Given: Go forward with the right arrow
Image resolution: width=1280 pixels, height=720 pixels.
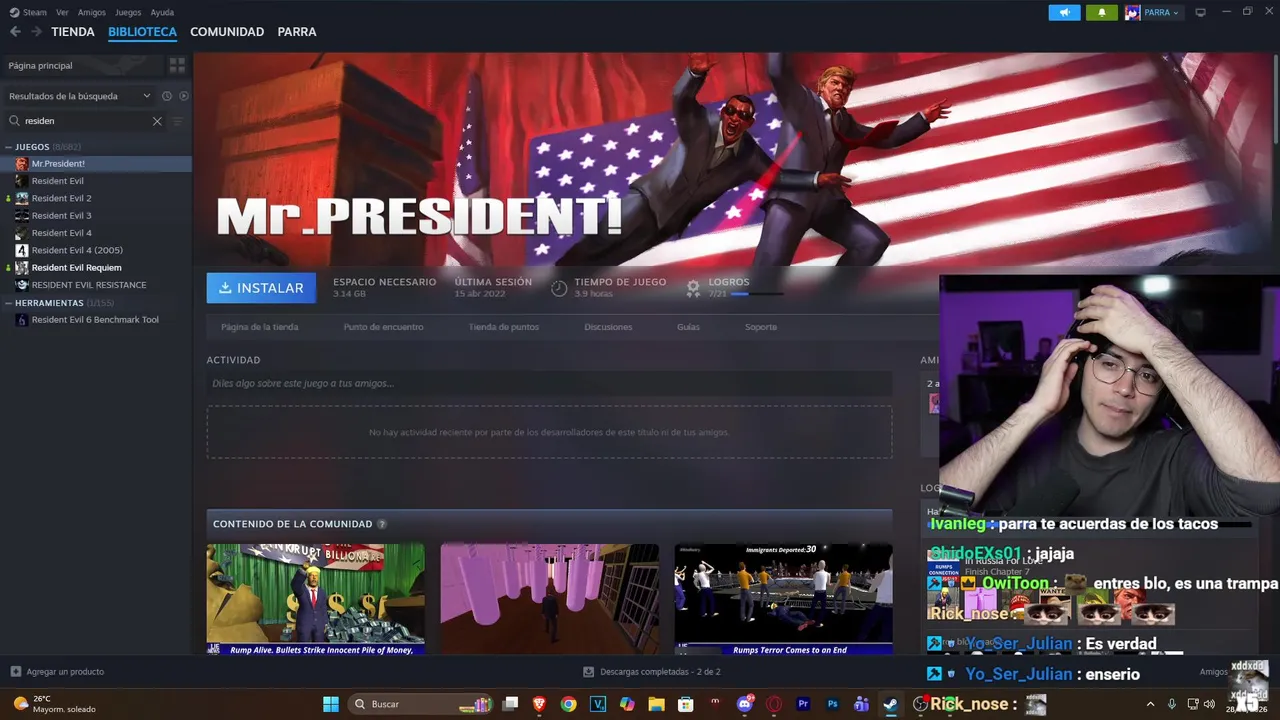Looking at the screenshot, I should (36, 32).
